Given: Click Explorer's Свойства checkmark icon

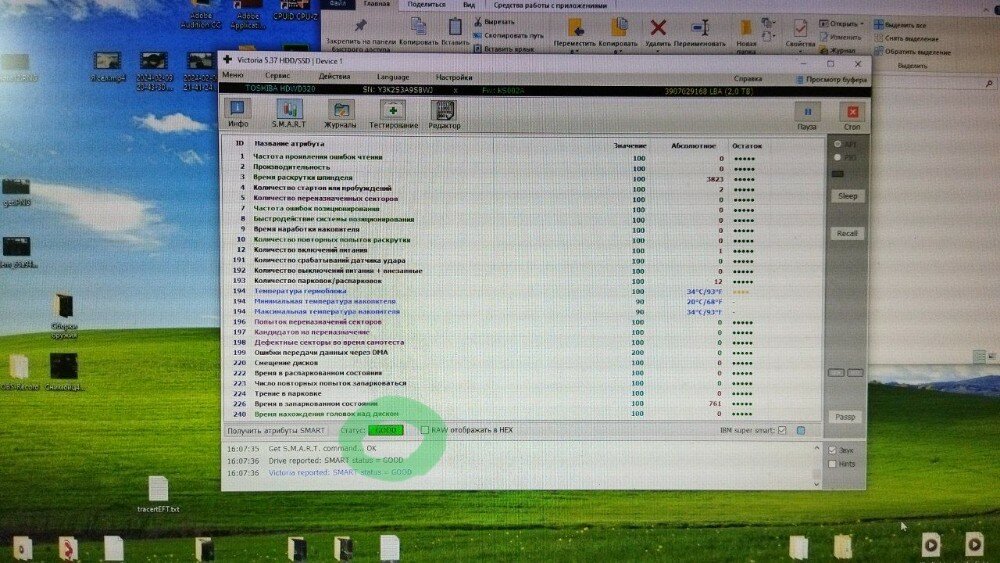Looking at the screenshot, I should pos(800,28).
